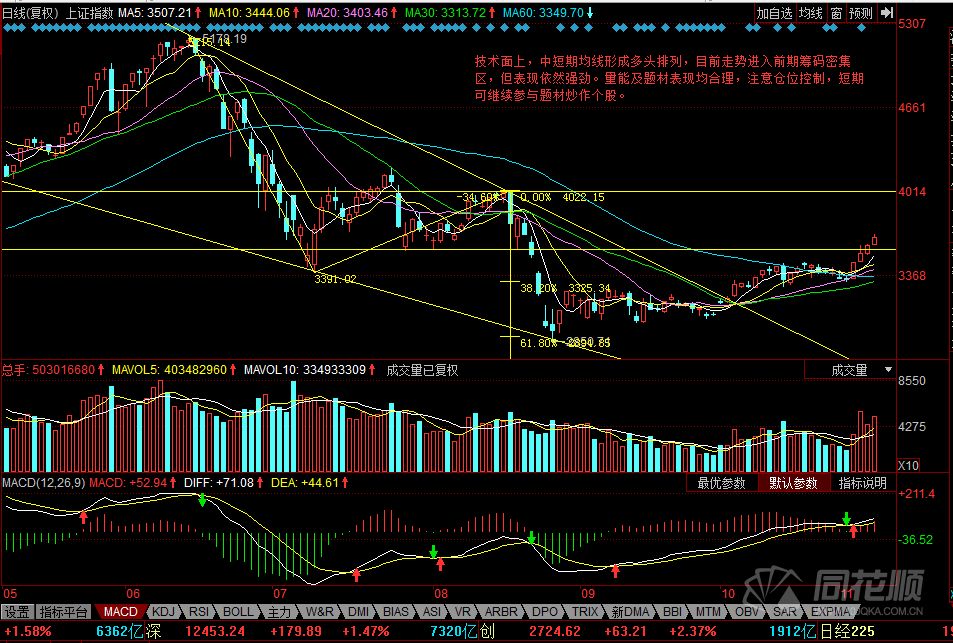Image resolution: width=953 pixels, height=643 pixels.
Task: Click the X10 volume scale marker
Action: (909, 465)
